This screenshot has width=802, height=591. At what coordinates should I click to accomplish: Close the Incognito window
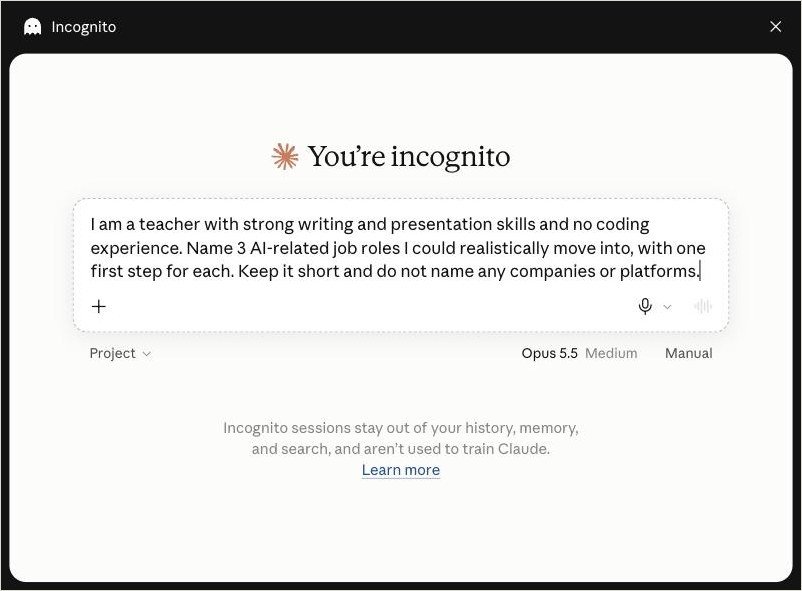(775, 27)
